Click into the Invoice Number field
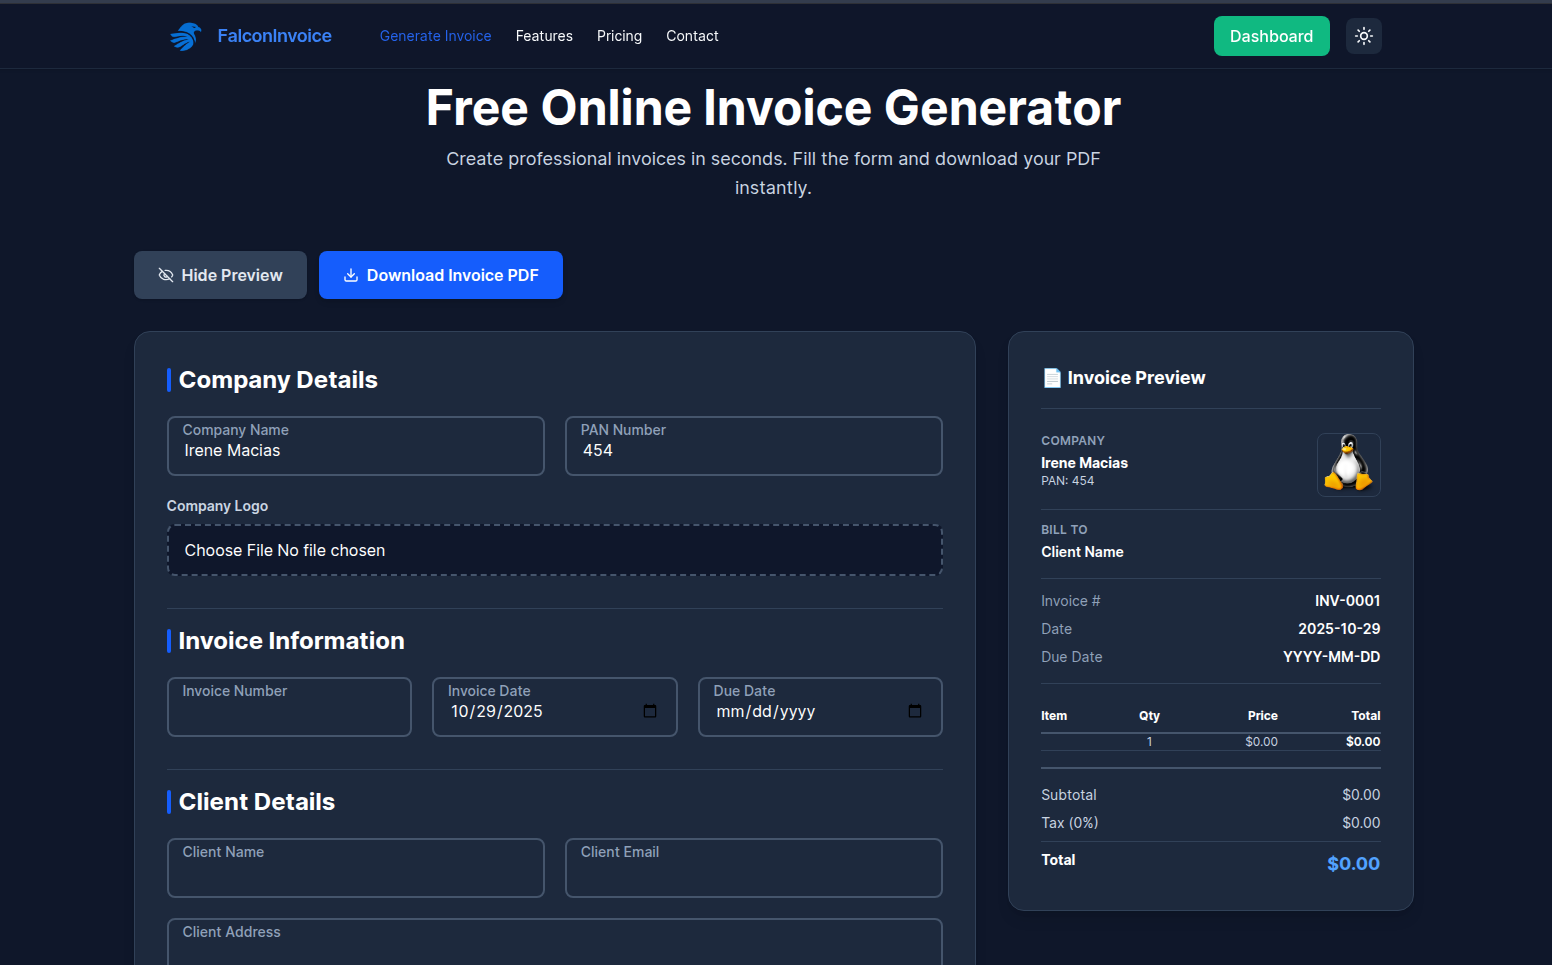Screen dimensions: 1552x965 [x=289, y=710]
